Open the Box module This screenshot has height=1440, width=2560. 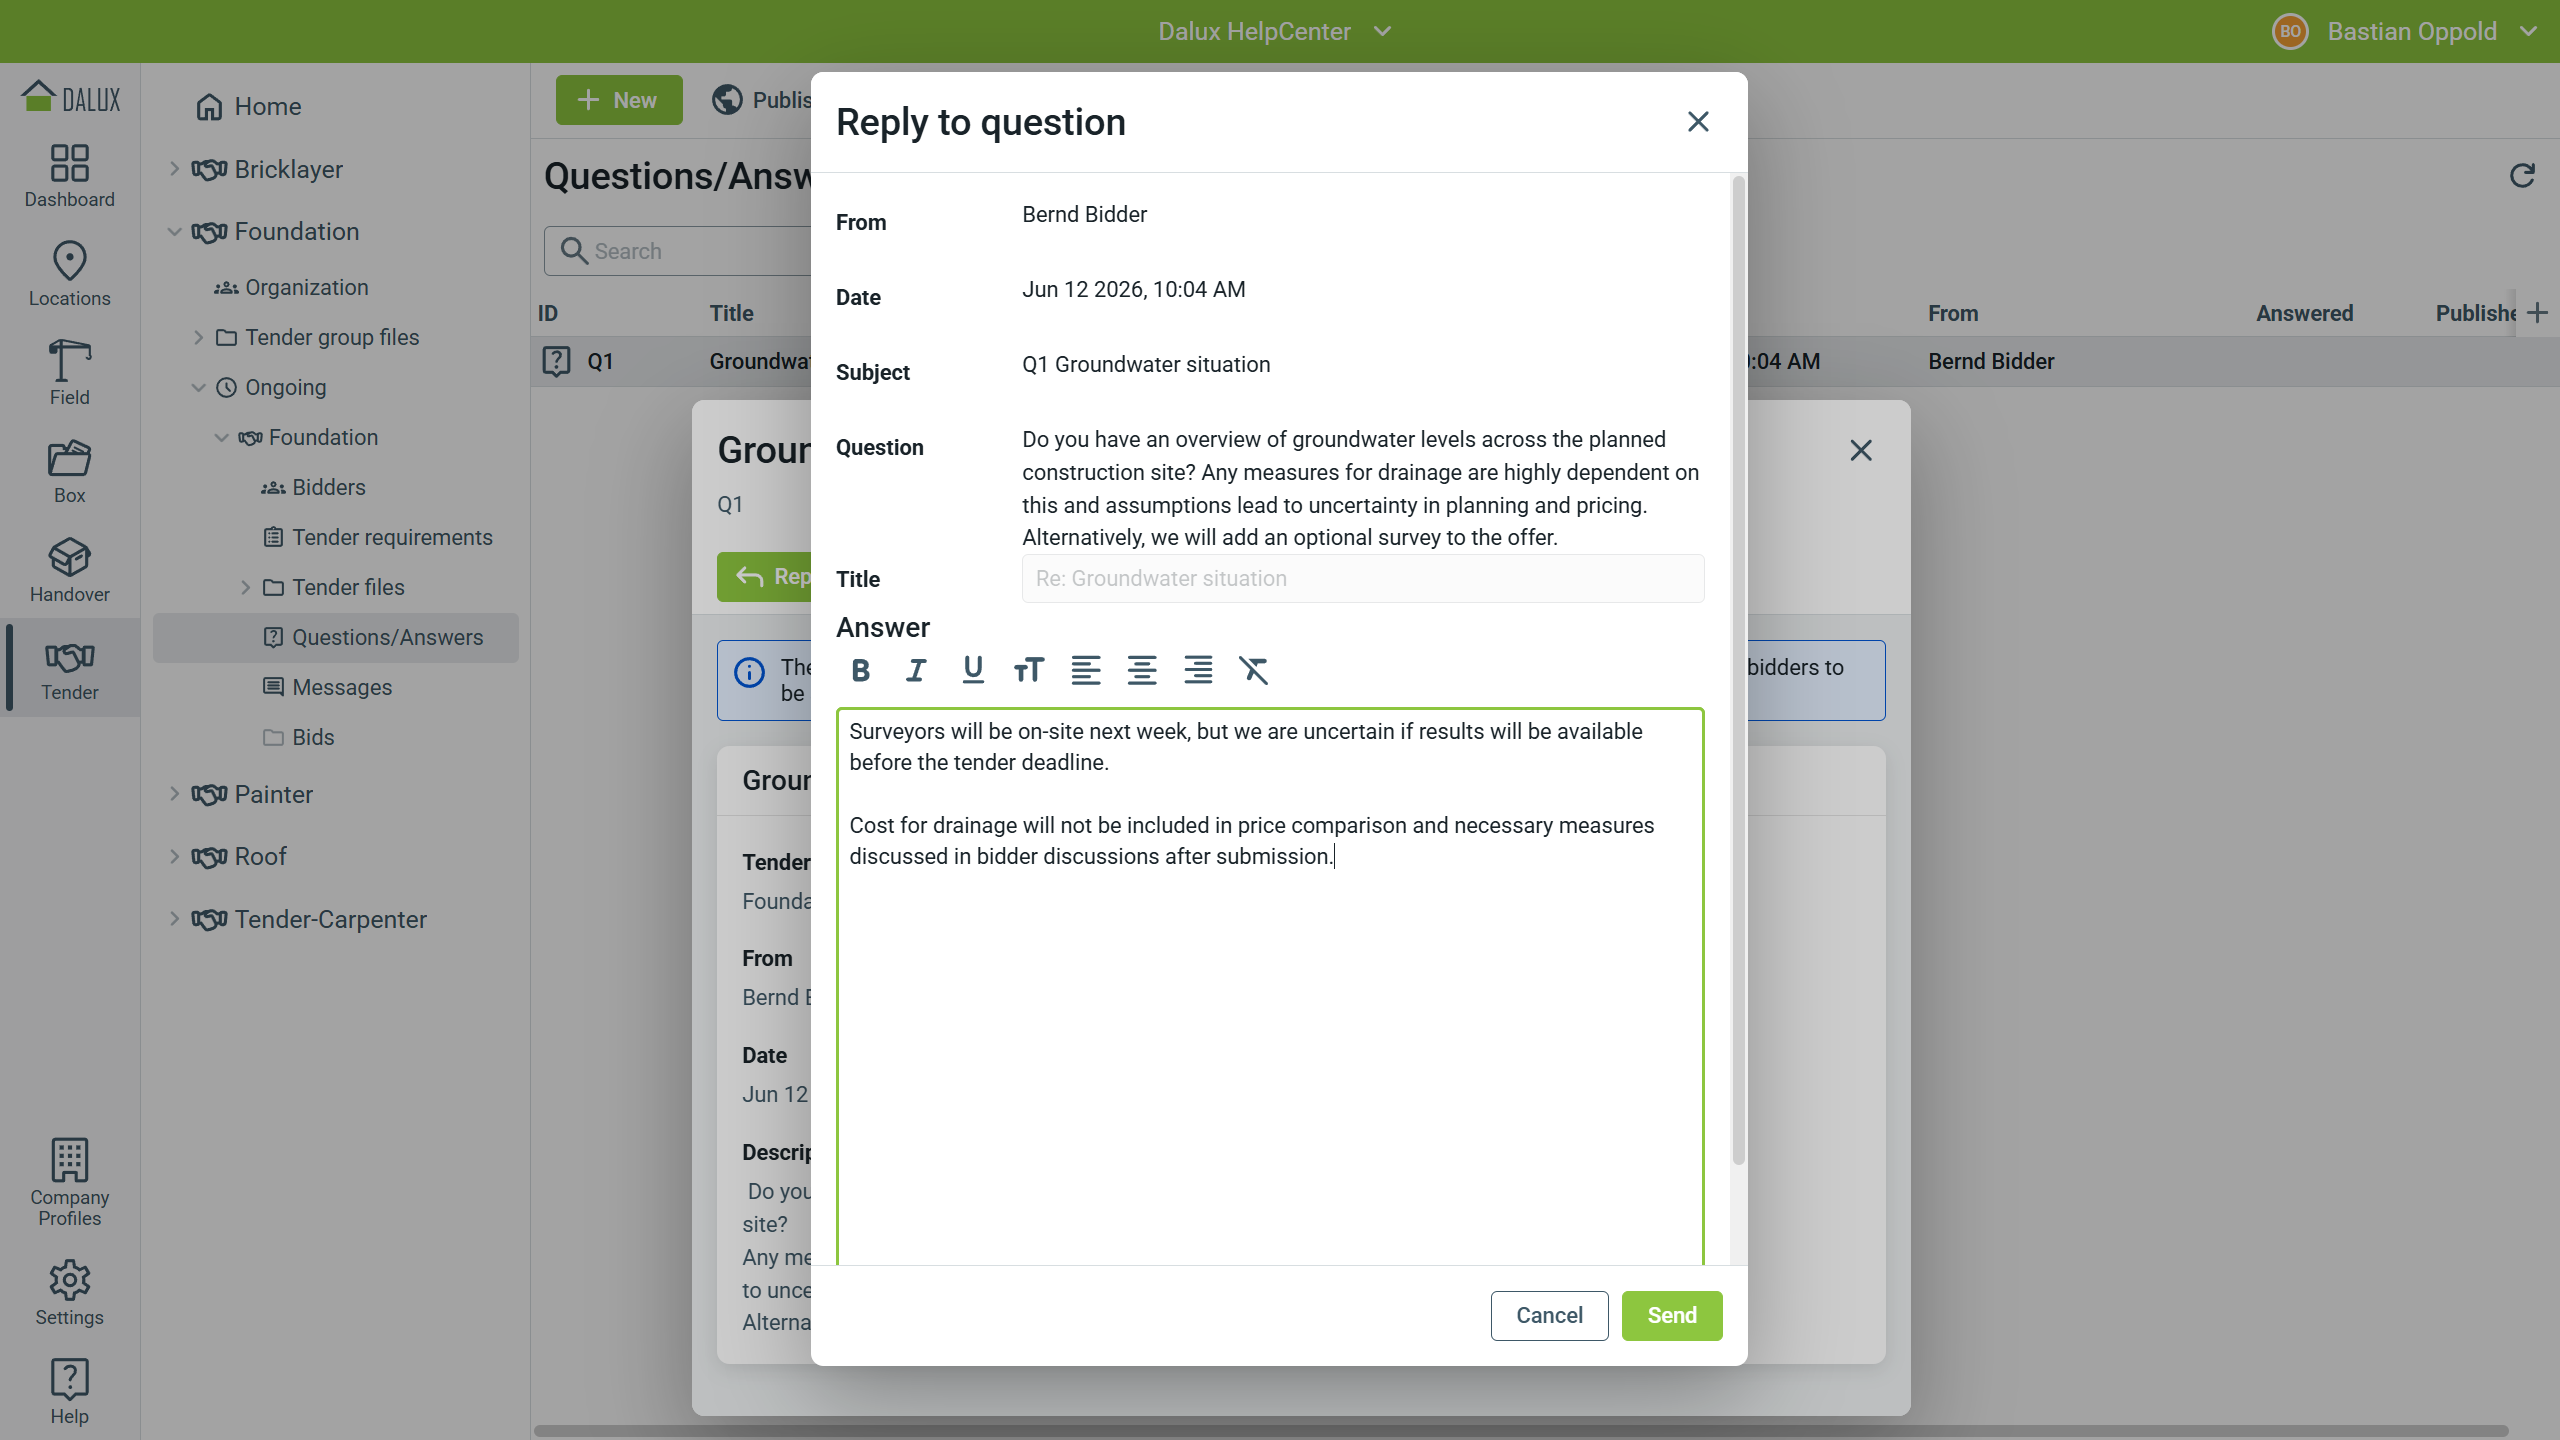(70, 472)
